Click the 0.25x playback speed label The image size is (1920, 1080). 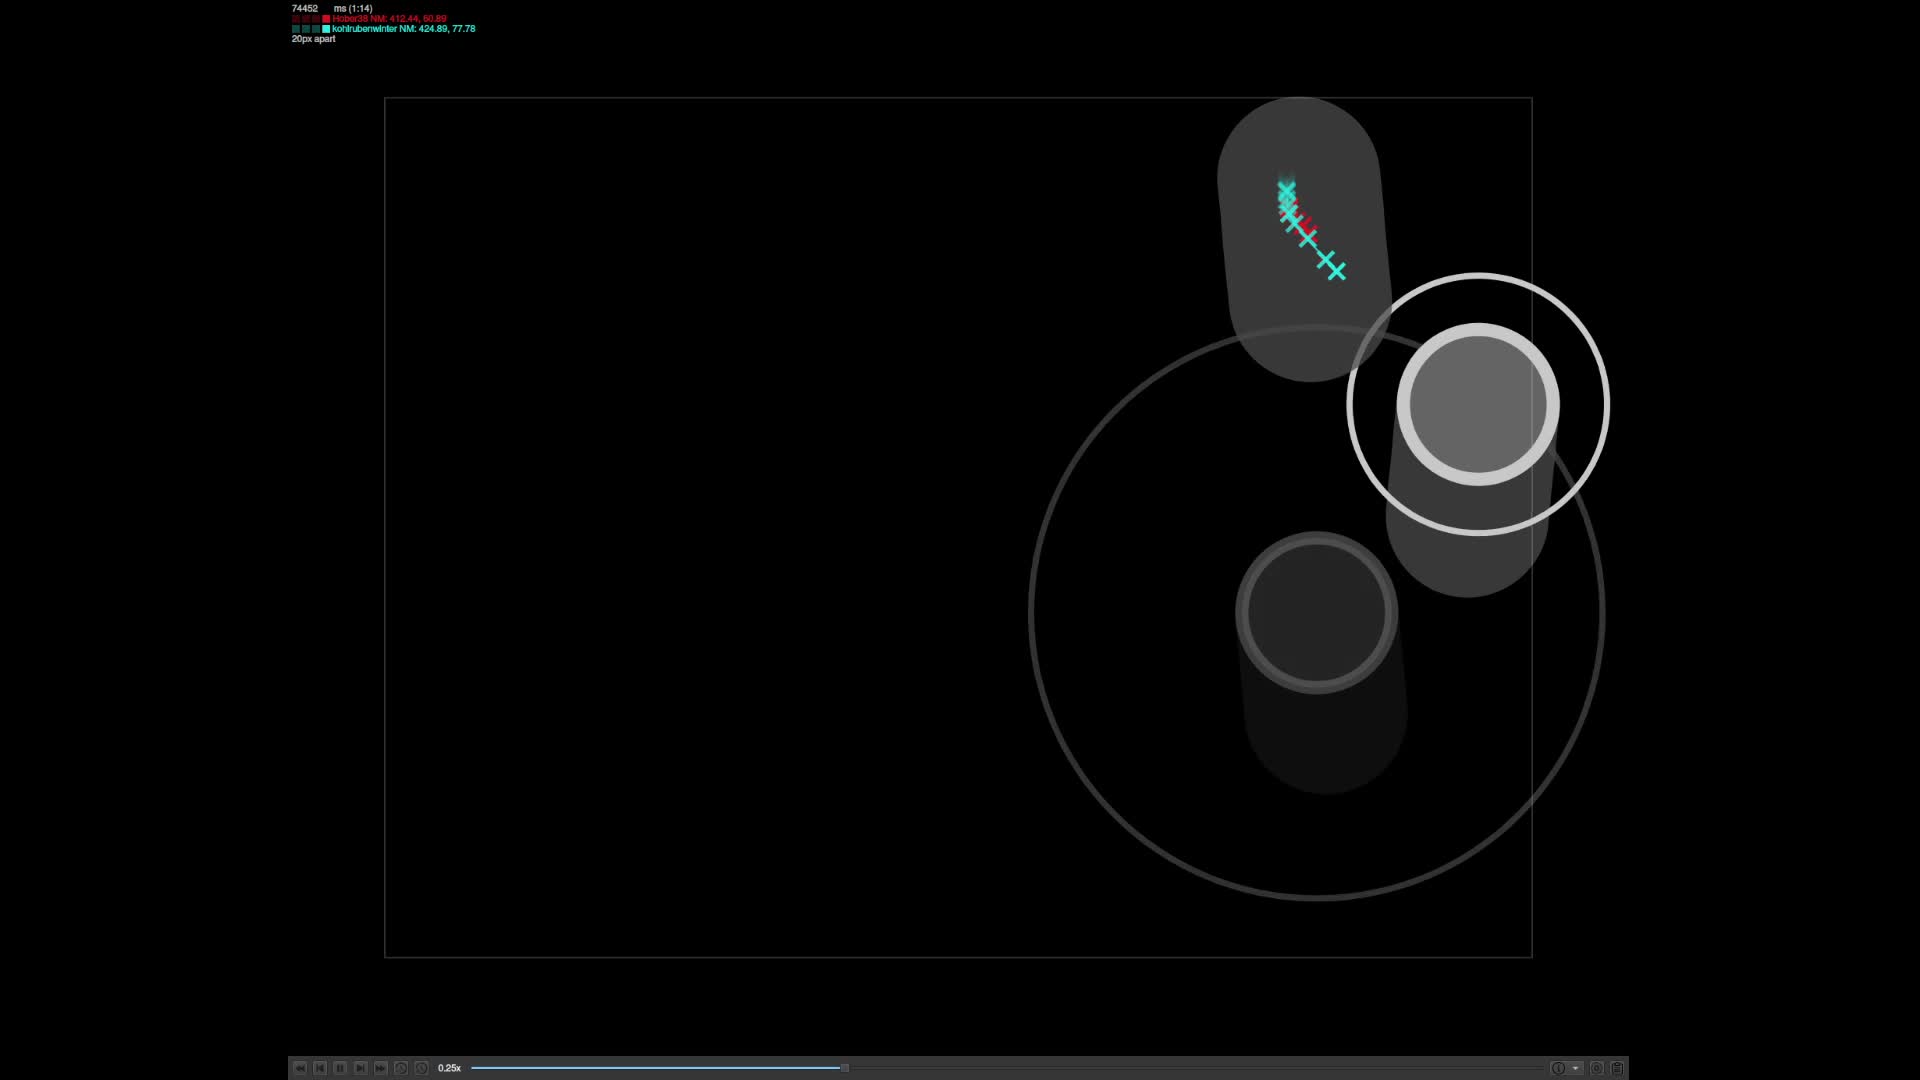click(x=449, y=1068)
